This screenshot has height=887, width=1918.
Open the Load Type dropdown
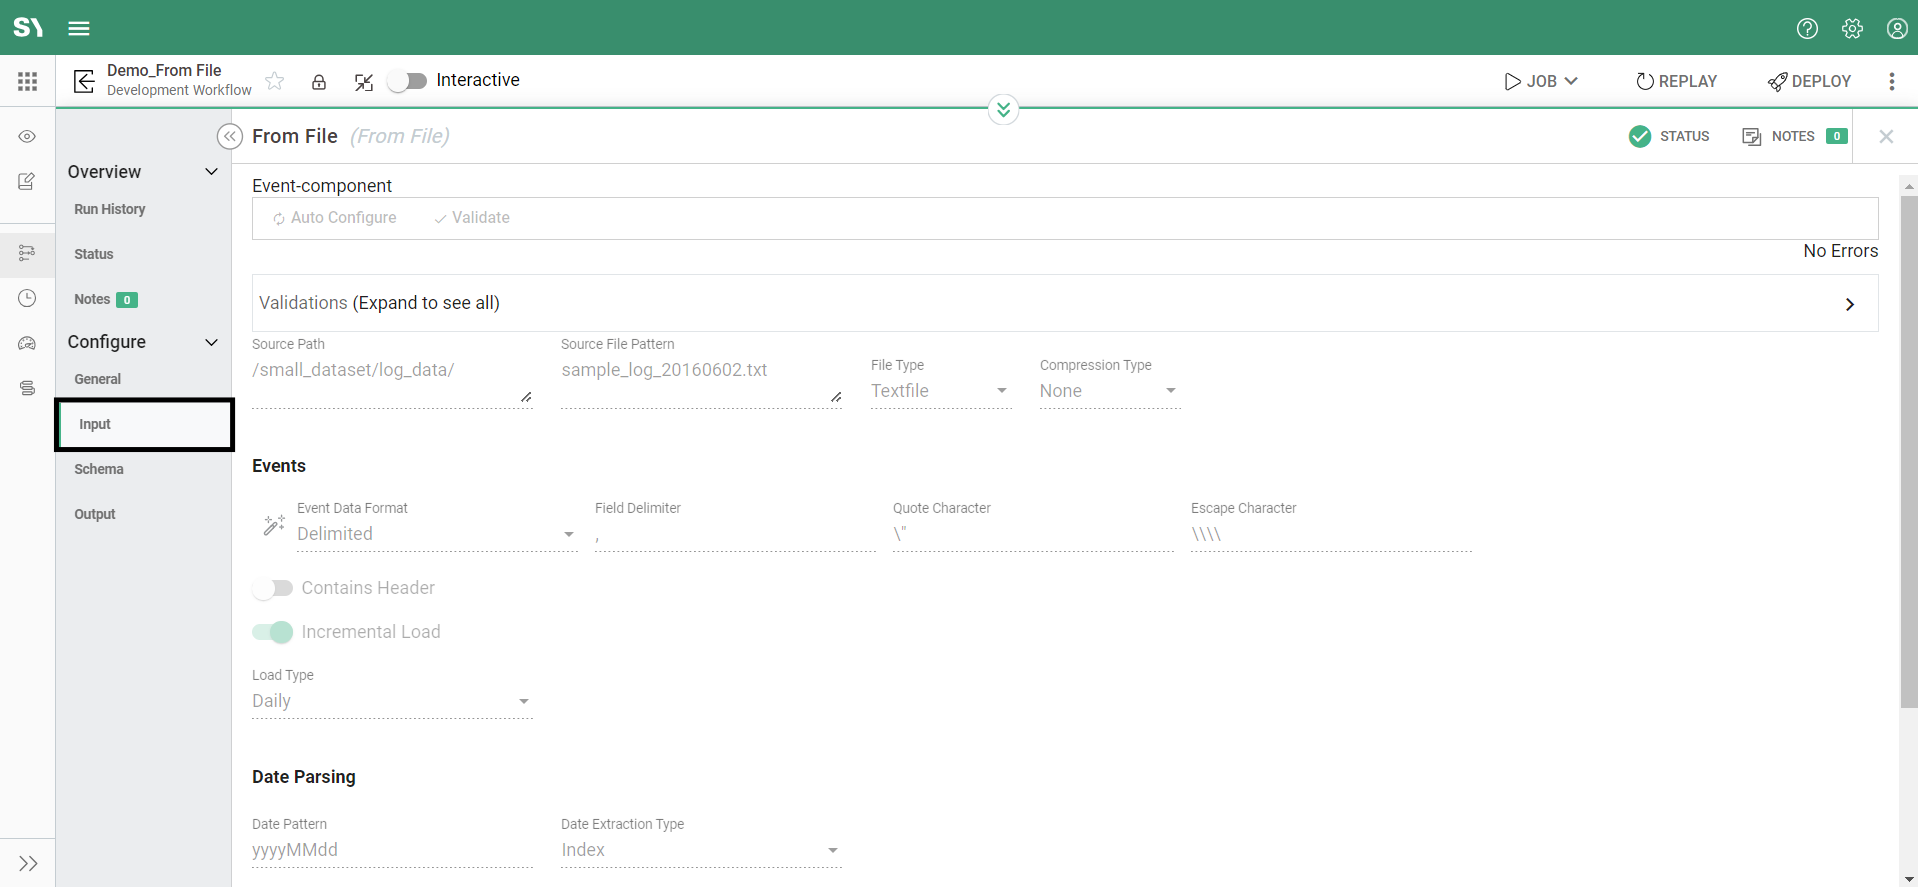coord(391,701)
